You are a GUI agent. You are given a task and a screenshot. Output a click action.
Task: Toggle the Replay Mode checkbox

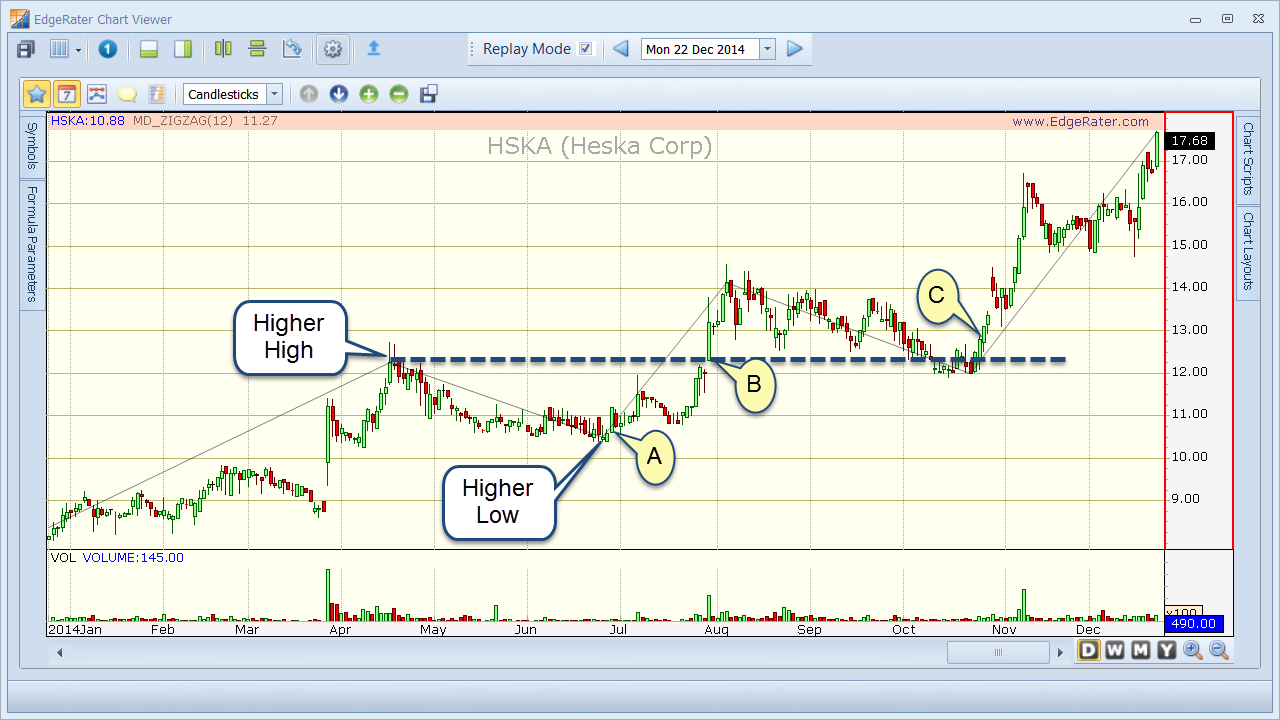[586, 49]
